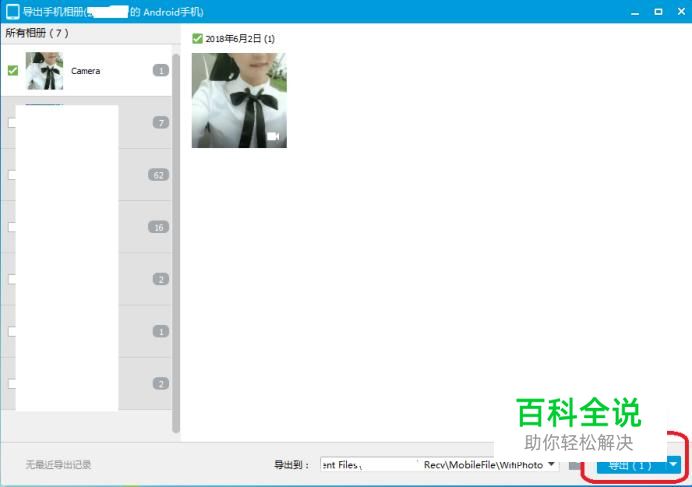Close the 导出手机相册 window

[x=681, y=12]
